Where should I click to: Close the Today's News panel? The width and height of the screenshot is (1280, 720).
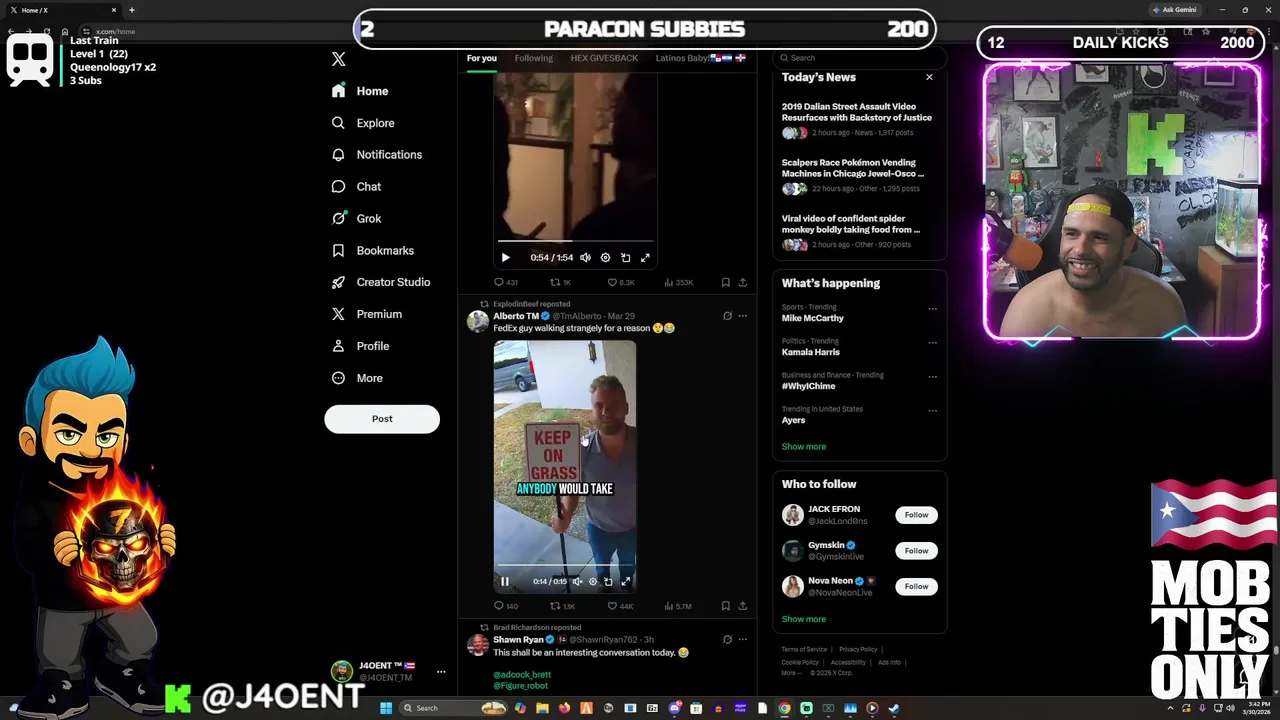[x=929, y=77]
